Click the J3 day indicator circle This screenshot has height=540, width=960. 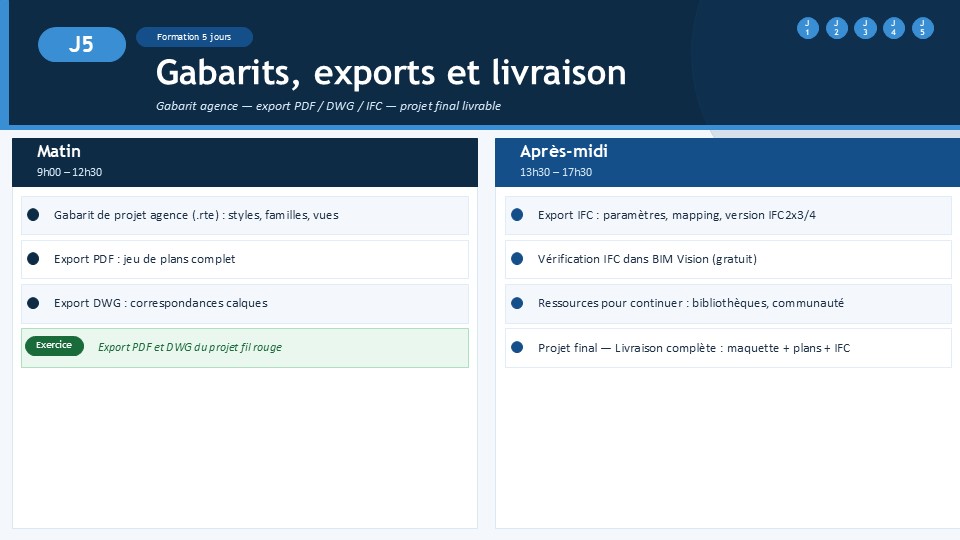[865, 28]
